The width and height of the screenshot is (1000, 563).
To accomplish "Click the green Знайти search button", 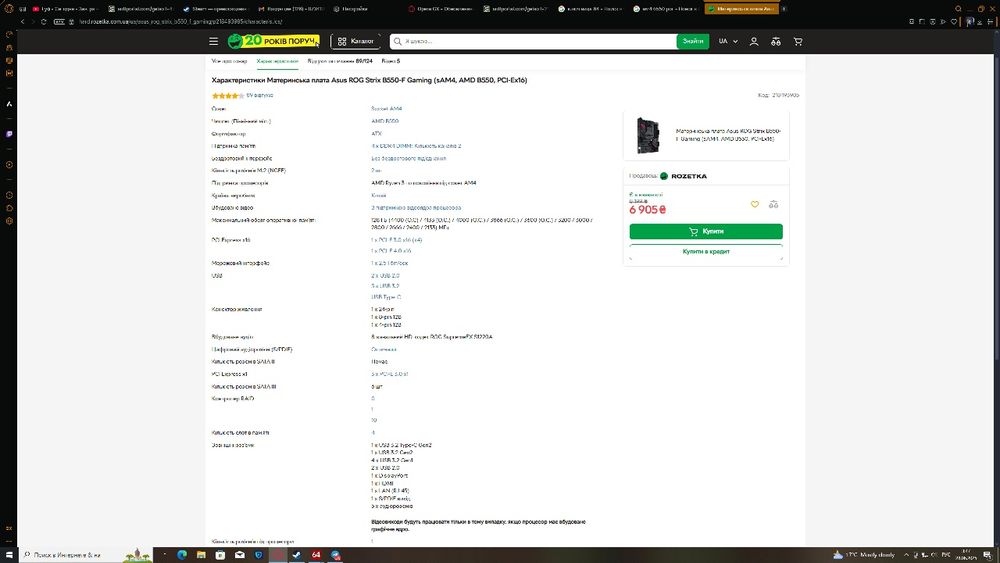I will click(693, 41).
